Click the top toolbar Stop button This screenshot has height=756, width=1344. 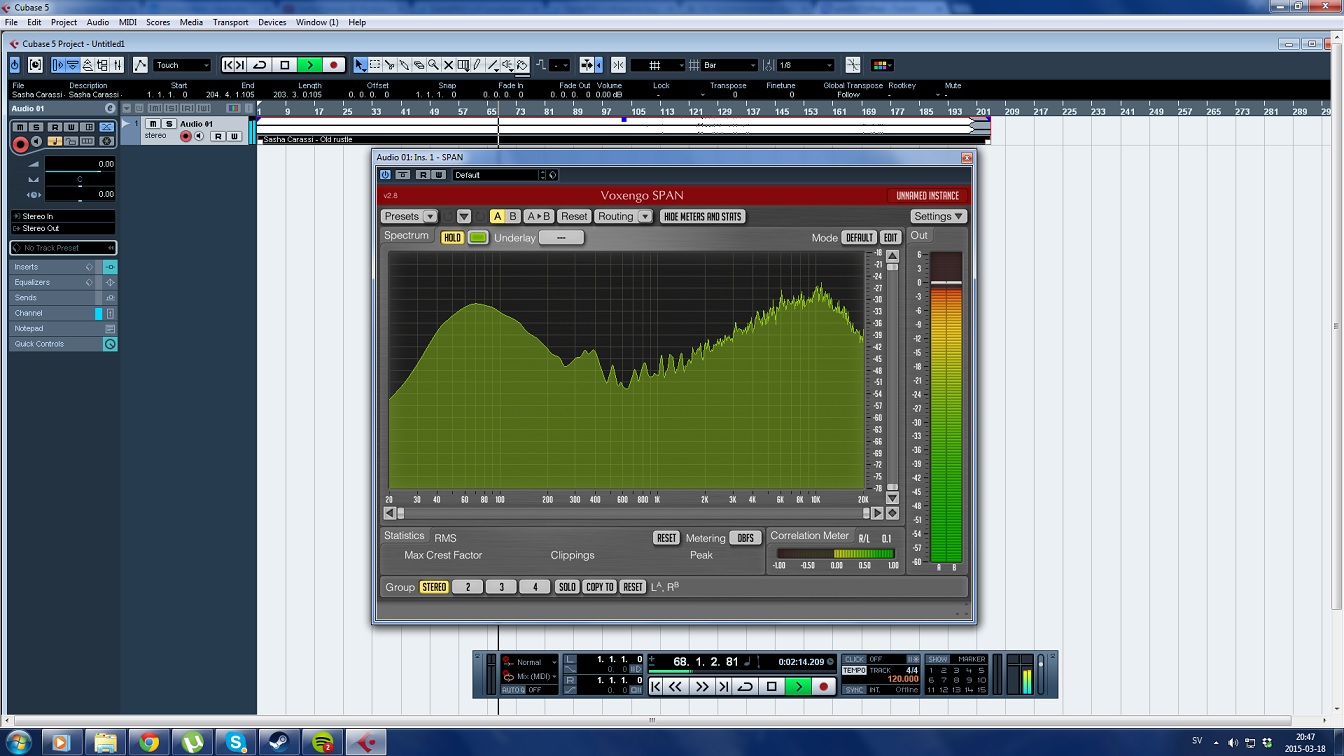(285, 65)
